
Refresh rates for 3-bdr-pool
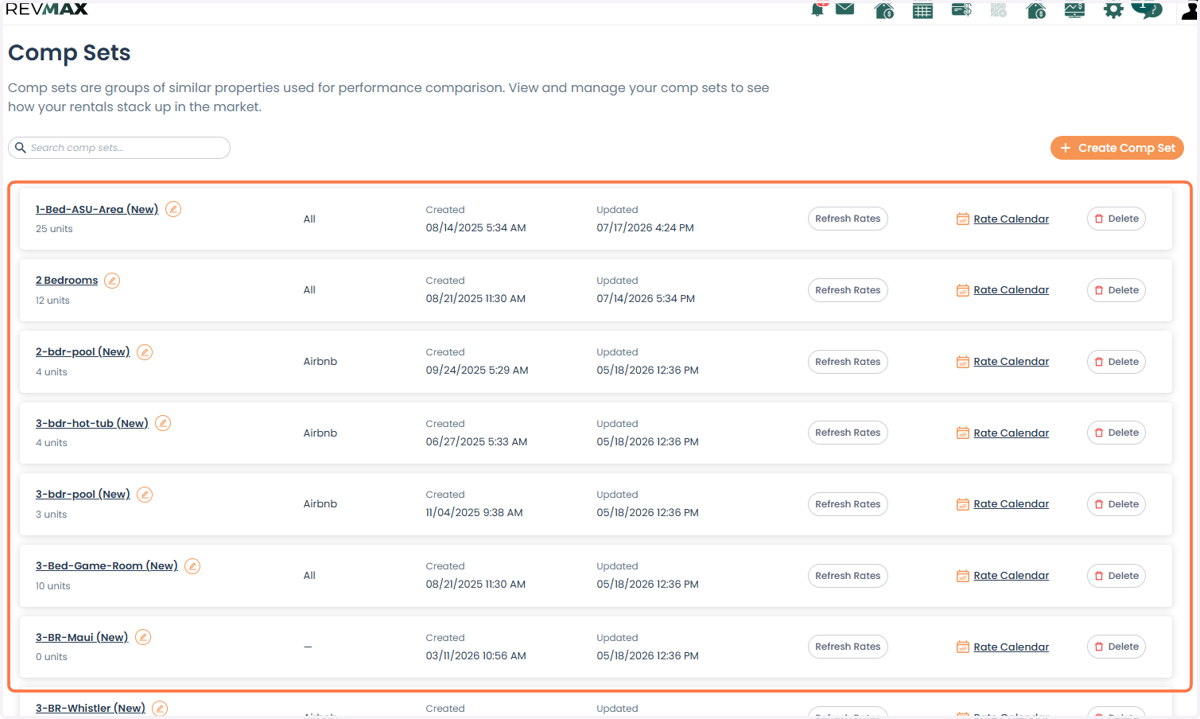848,504
